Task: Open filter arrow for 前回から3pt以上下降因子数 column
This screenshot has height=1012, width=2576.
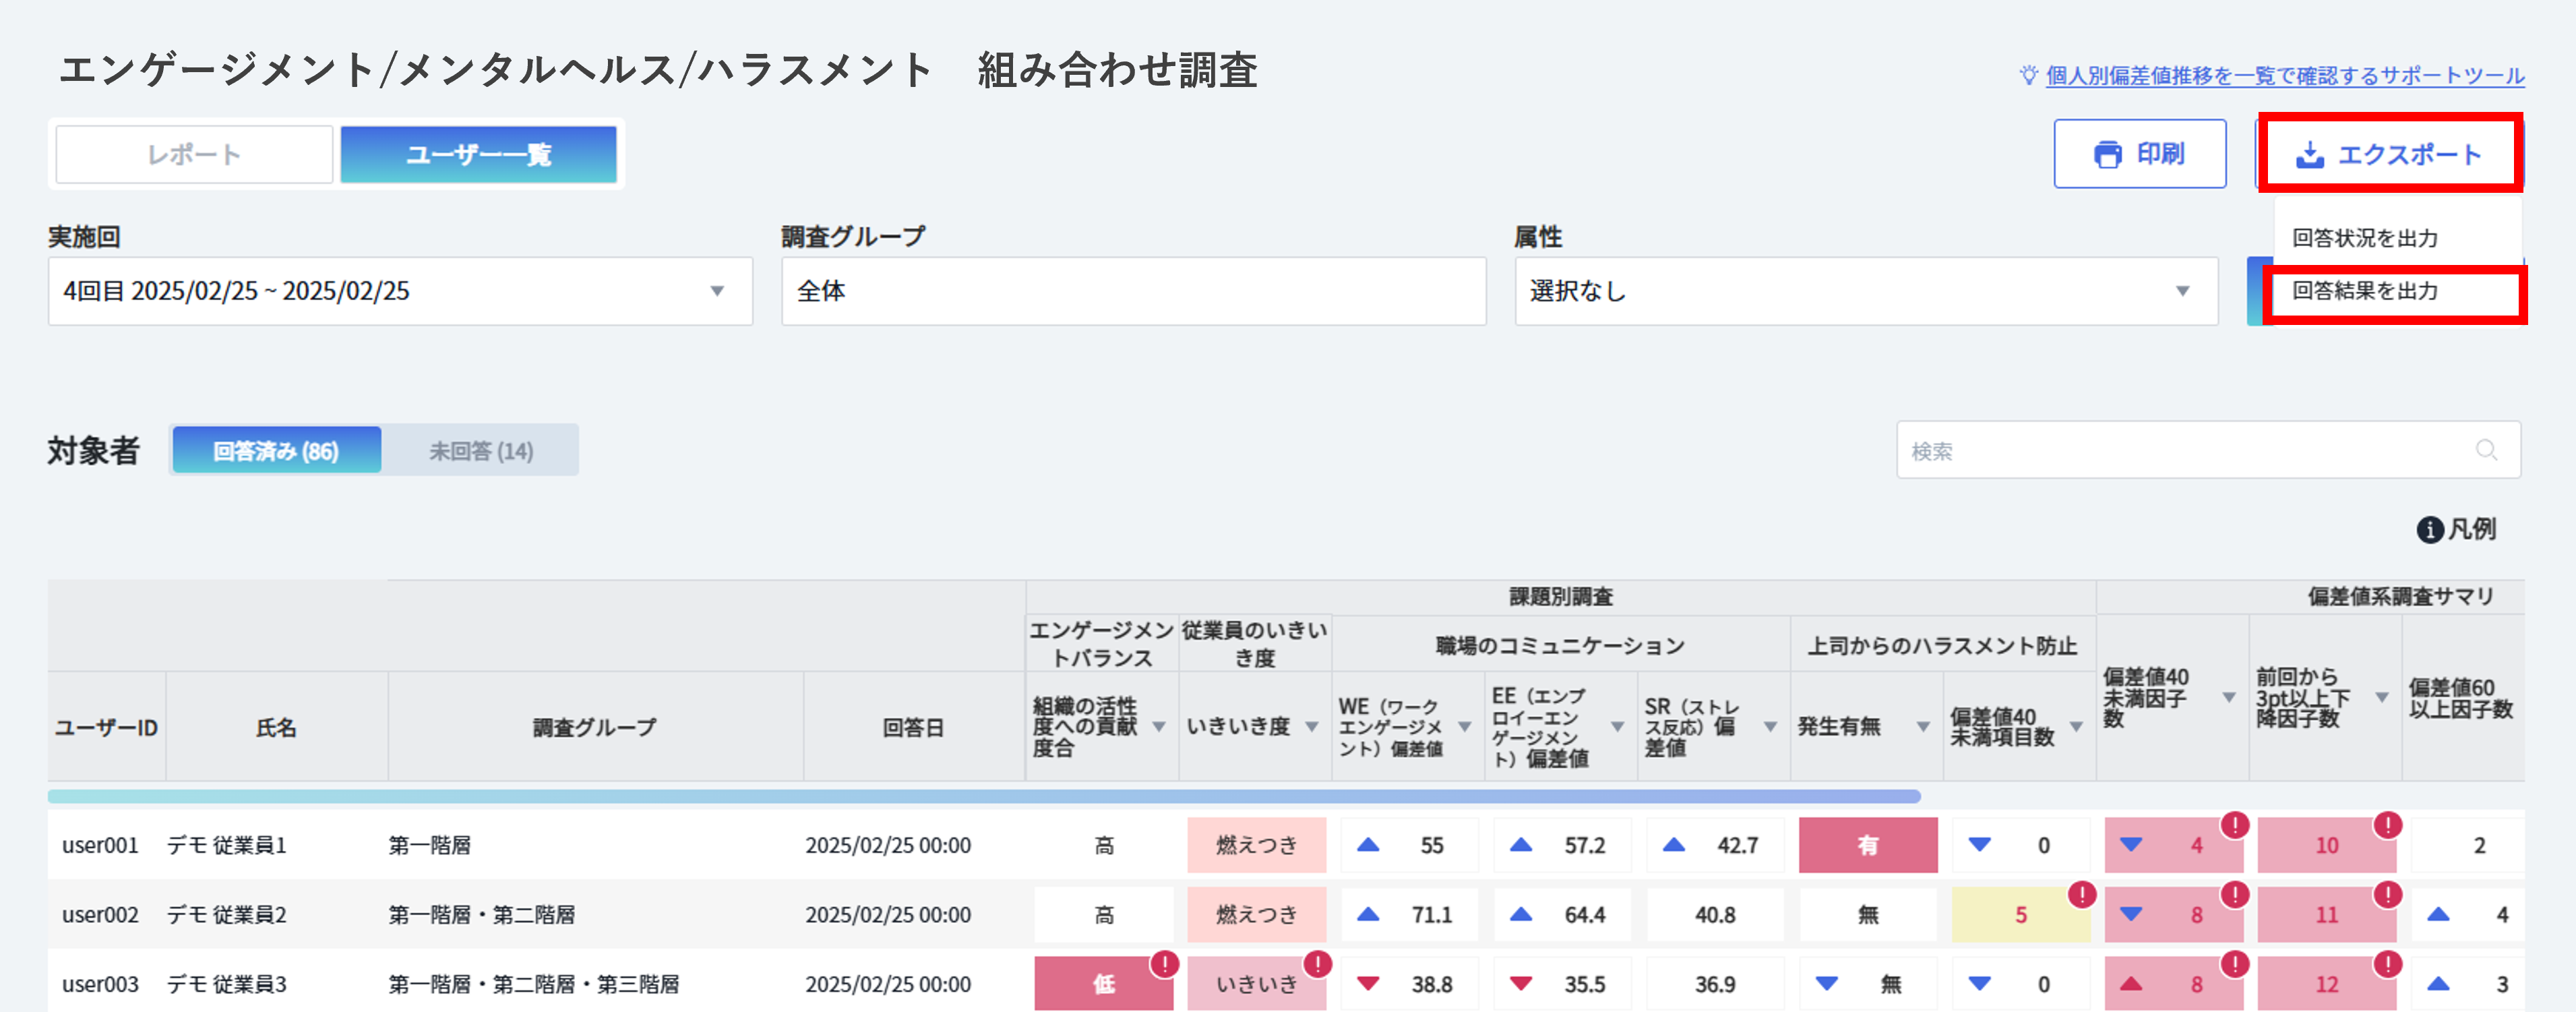Action: click(x=2382, y=697)
